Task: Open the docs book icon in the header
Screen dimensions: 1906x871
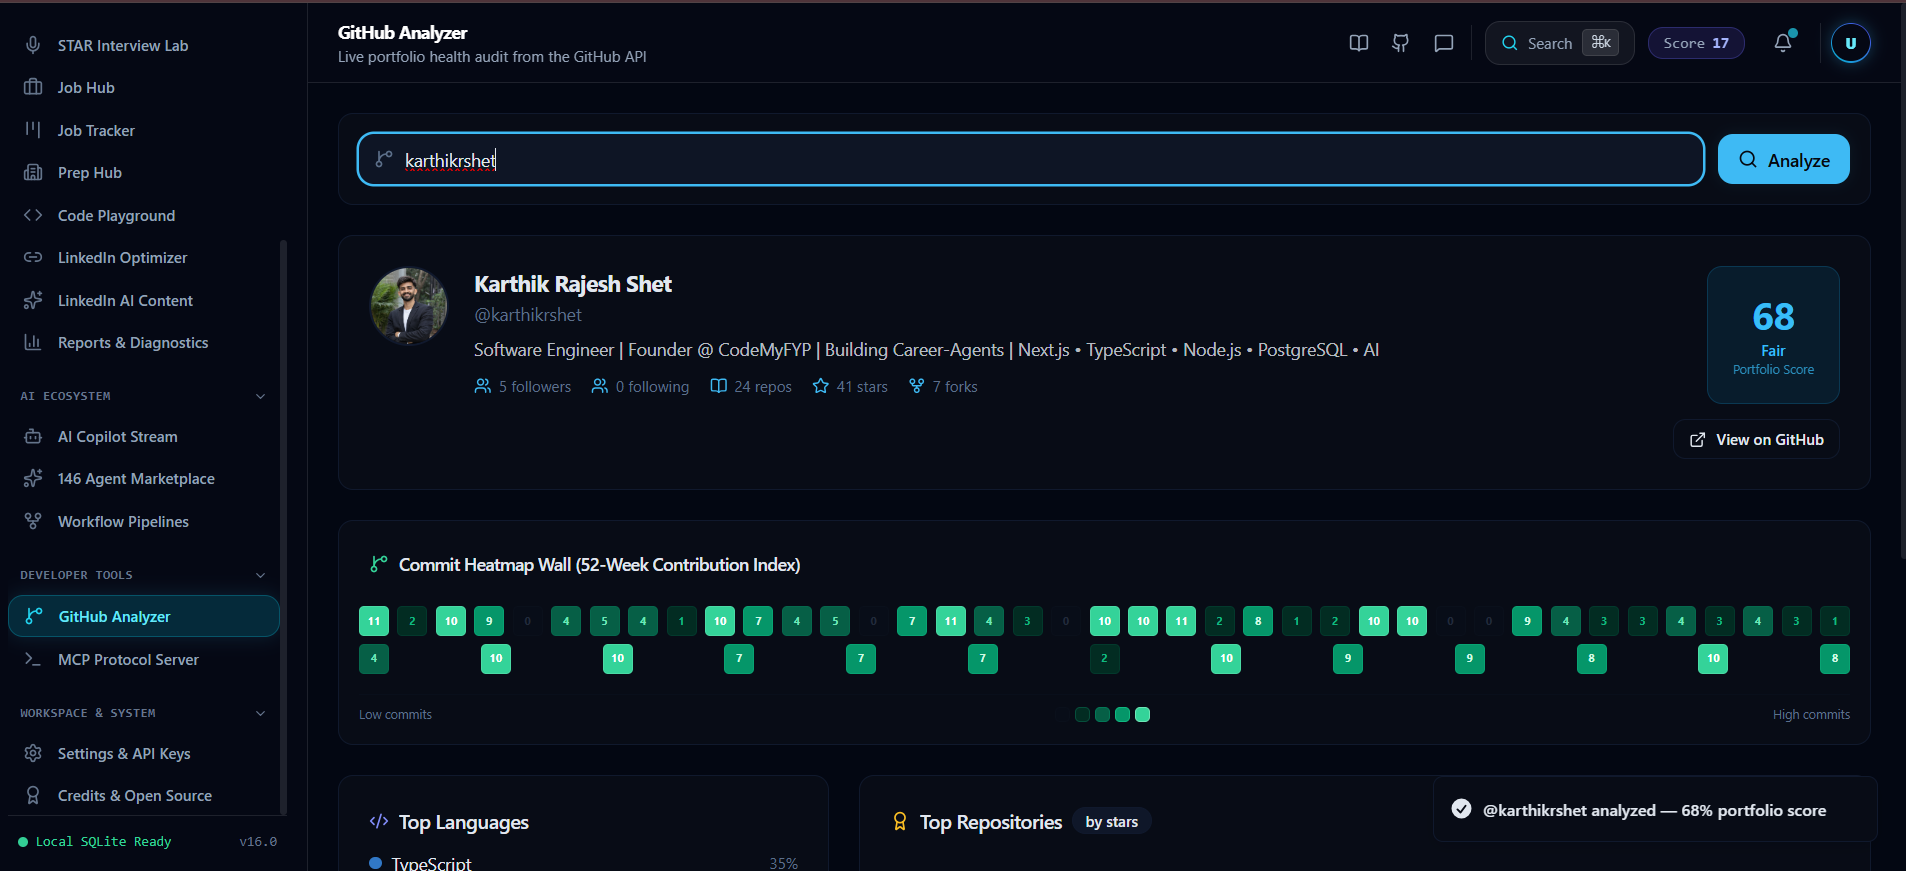Action: [1358, 43]
